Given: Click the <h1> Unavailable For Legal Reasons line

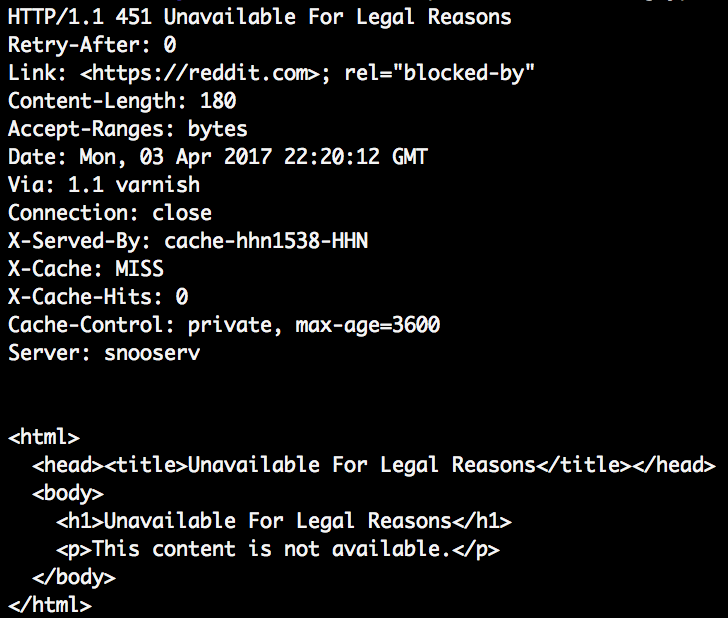Looking at the screenshot, I should (284, 521).
